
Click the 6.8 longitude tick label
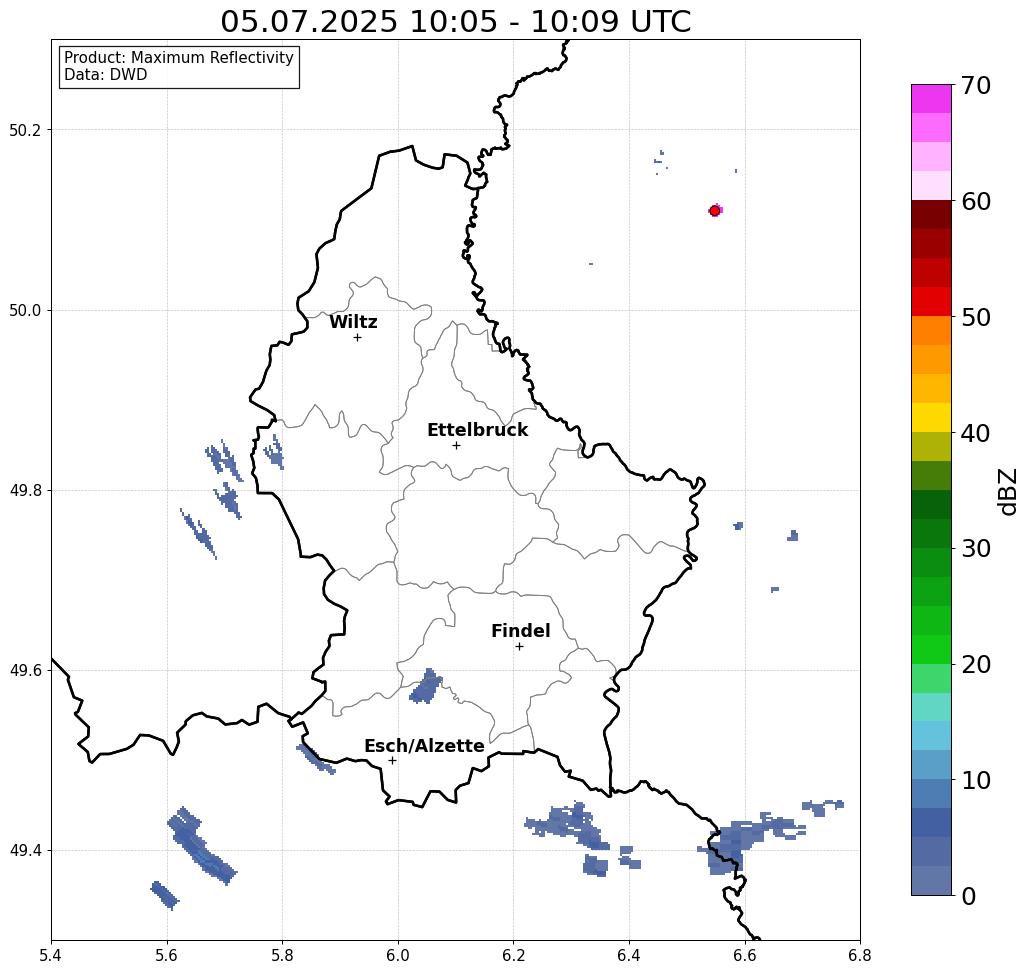(x=860, y=955)
